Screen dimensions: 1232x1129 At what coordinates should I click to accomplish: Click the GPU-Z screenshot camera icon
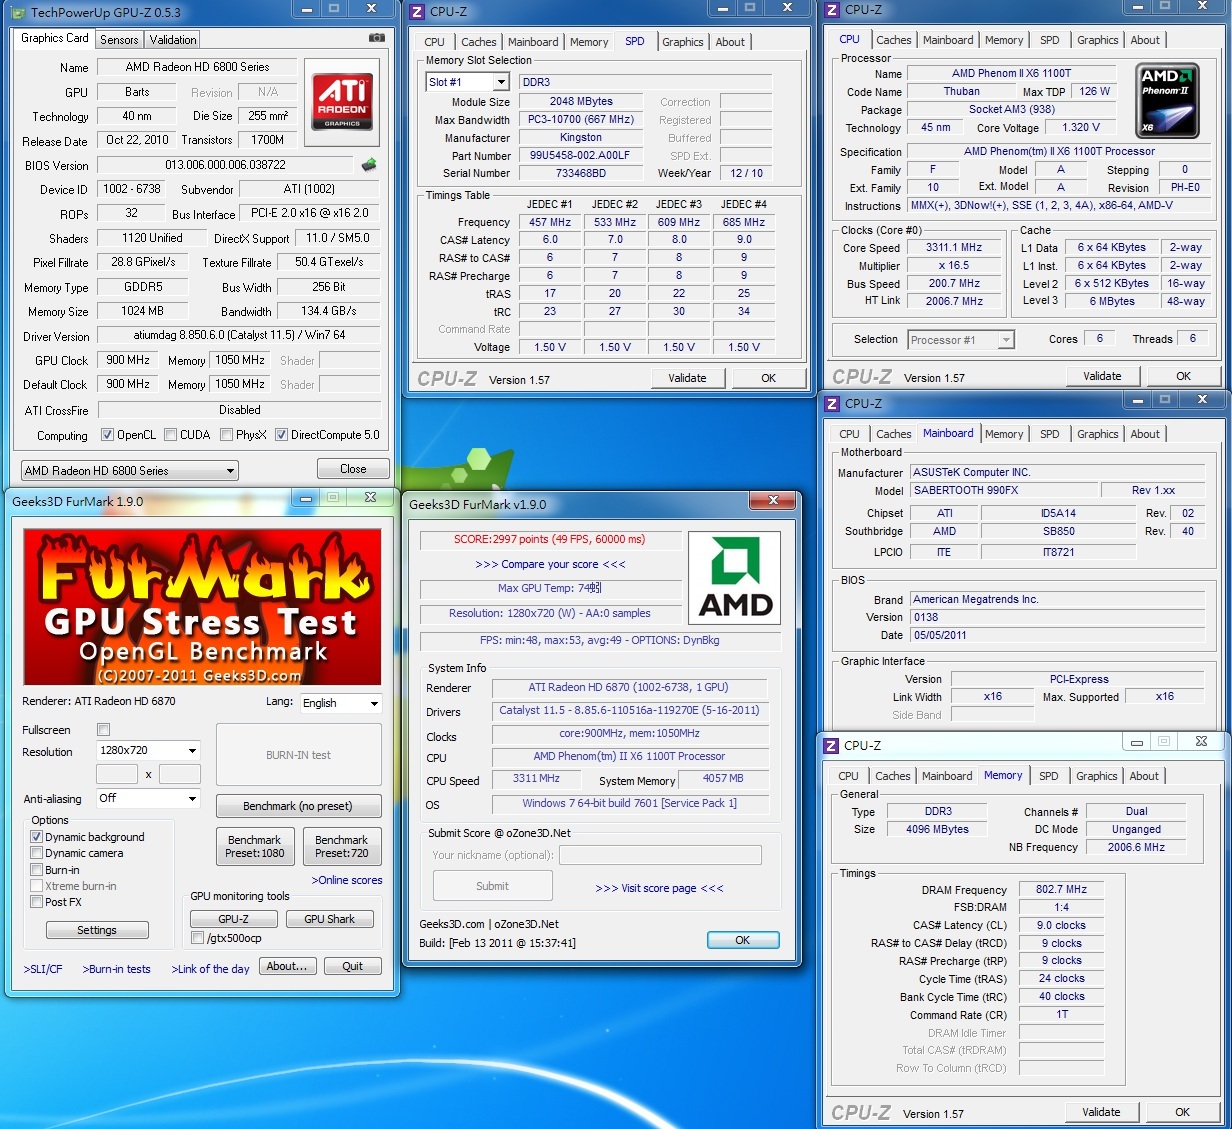pyautogui.click(x=376, y=38)
